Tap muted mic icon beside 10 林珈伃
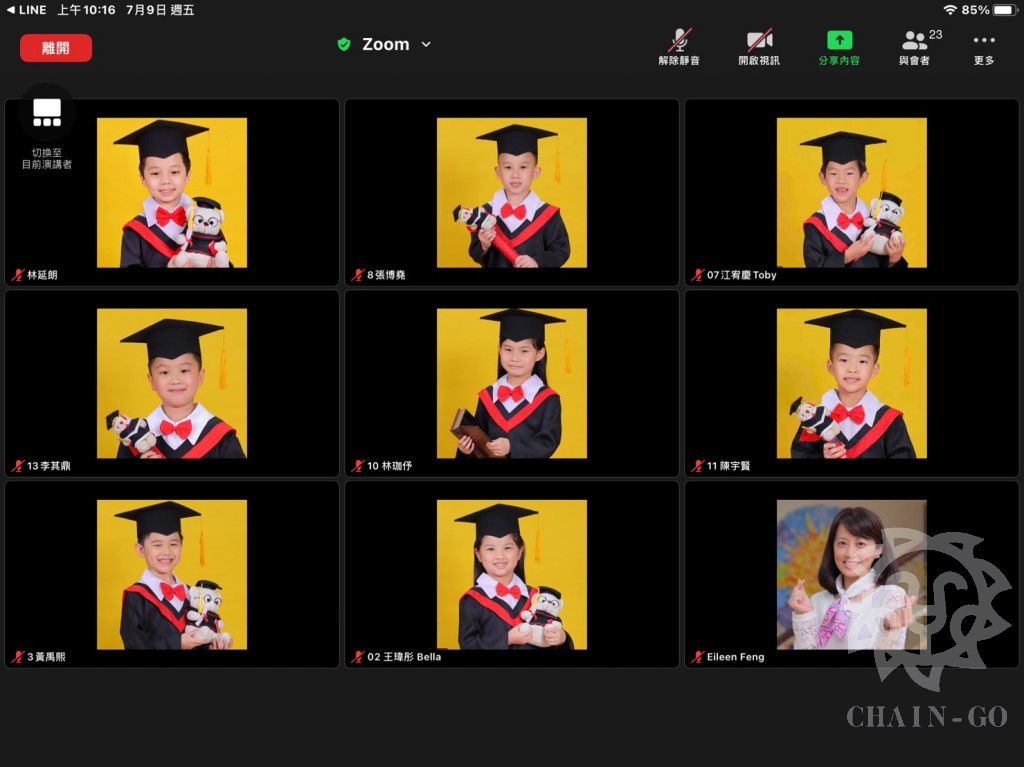 (357, 466)
